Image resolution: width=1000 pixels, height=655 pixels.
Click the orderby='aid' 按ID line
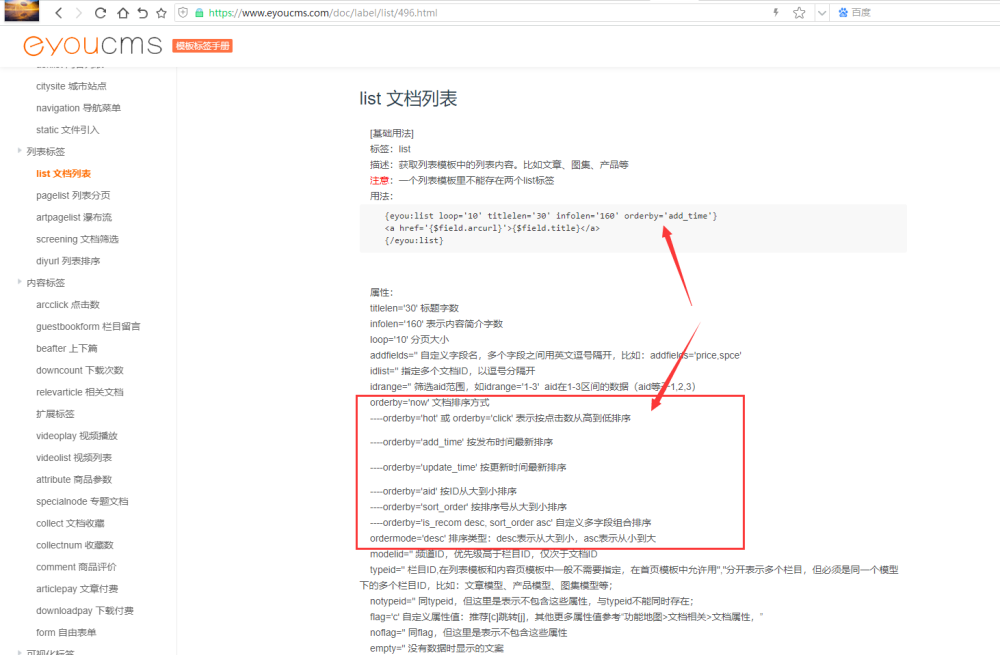[443, 491]
